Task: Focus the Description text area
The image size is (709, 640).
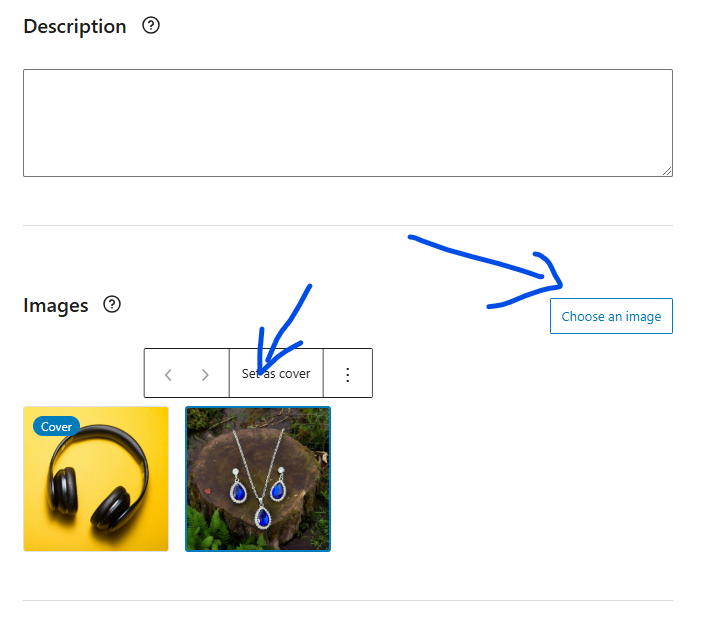Action: (x=347, y=122)
